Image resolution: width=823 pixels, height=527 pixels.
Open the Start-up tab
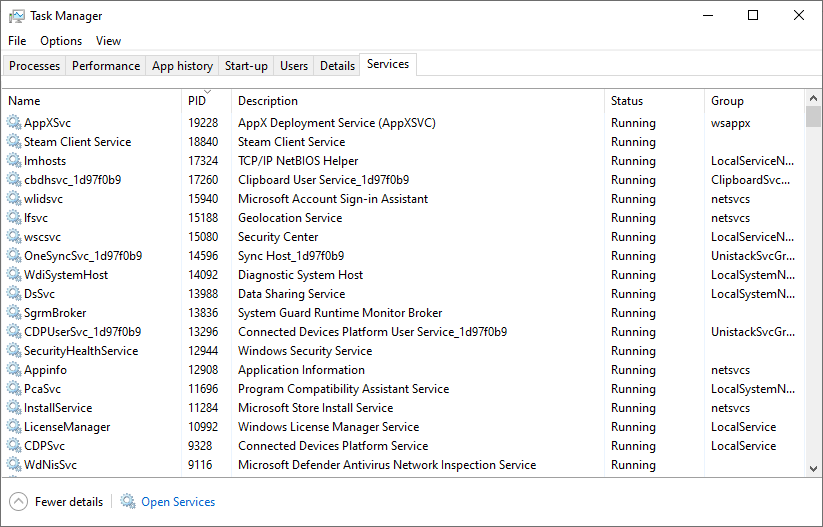coord(246,66)
